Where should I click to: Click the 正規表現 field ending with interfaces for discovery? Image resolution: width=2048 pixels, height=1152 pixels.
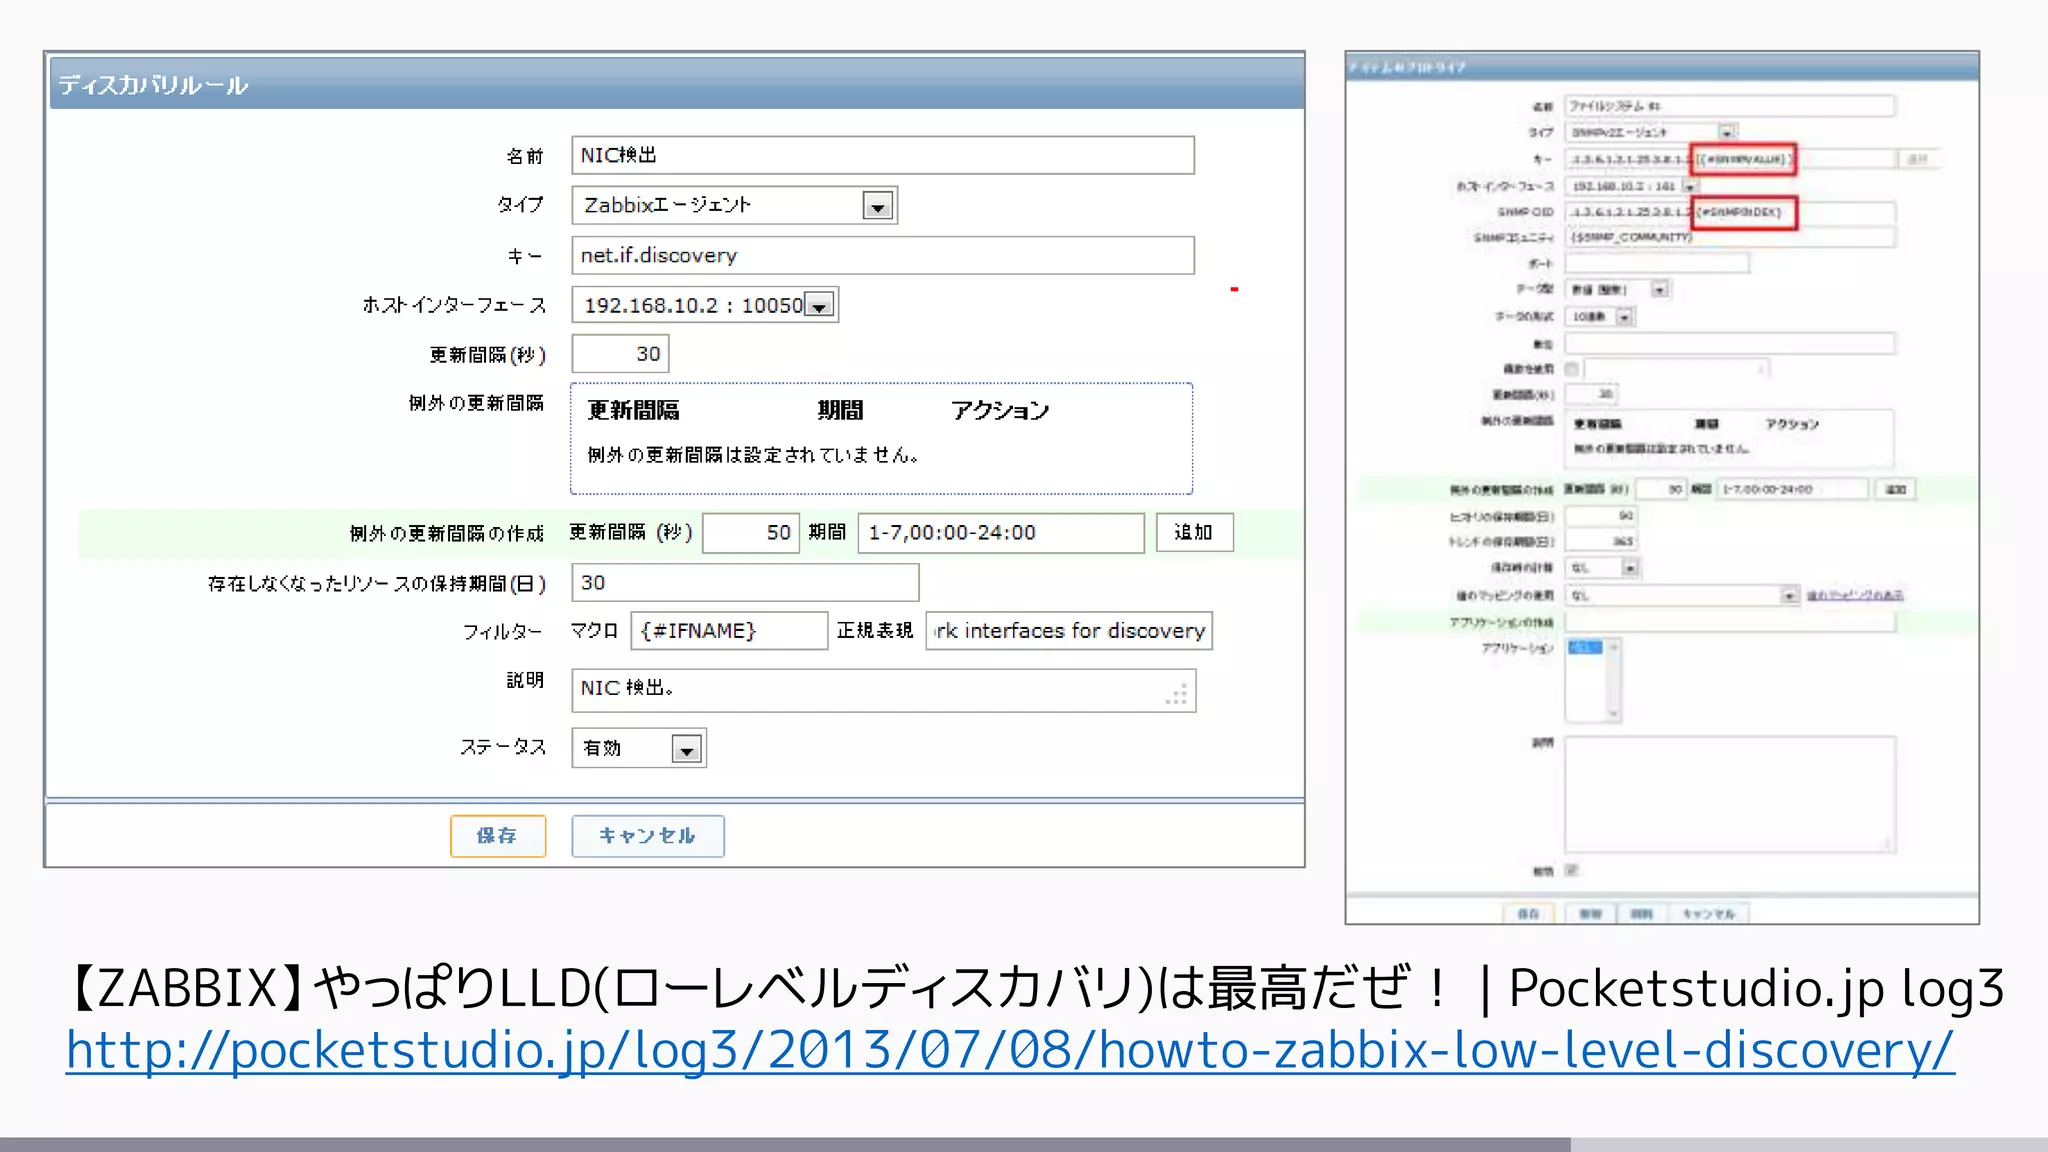pyautogui.click(x=1069, y=631)
